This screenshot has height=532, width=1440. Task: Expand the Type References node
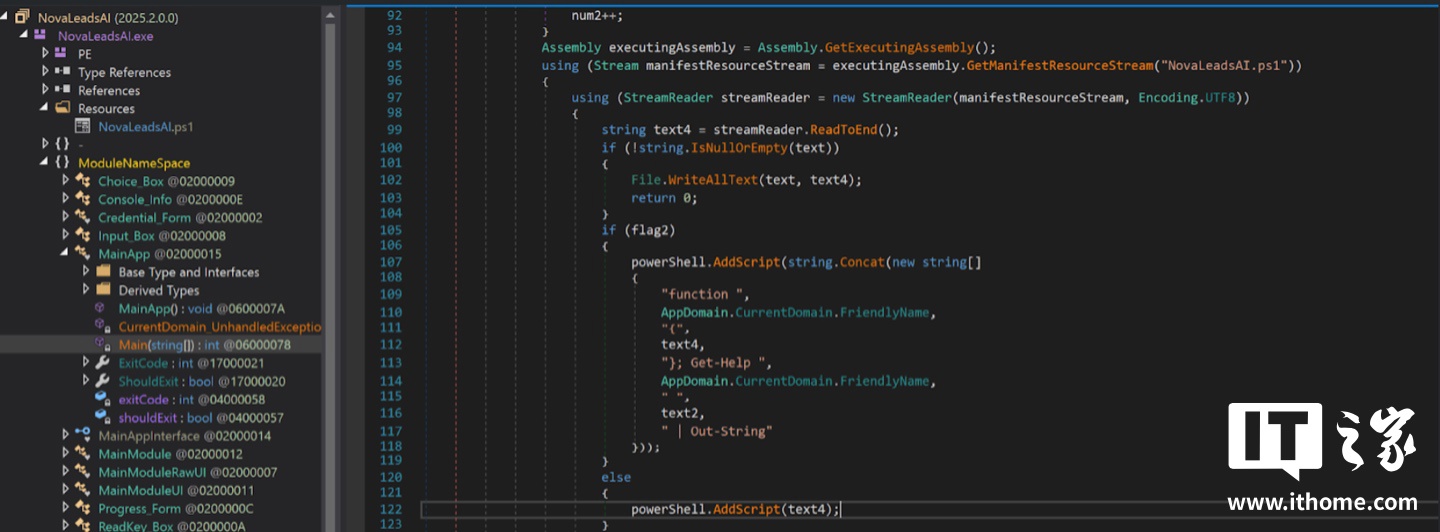45,71
